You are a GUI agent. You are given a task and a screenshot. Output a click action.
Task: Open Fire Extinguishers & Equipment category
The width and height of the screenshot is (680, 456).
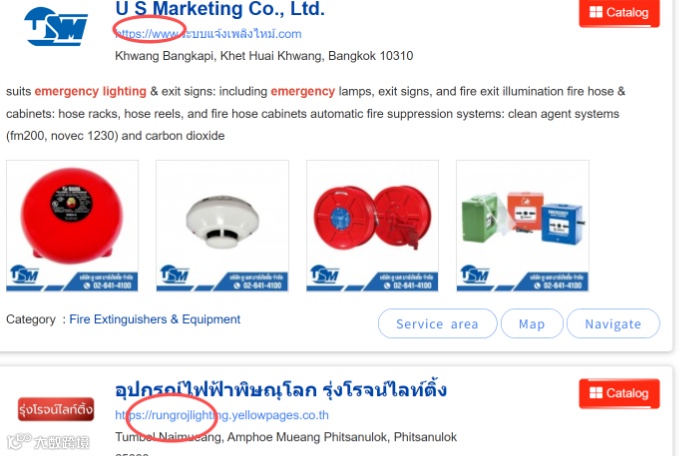tap(155, 319)
